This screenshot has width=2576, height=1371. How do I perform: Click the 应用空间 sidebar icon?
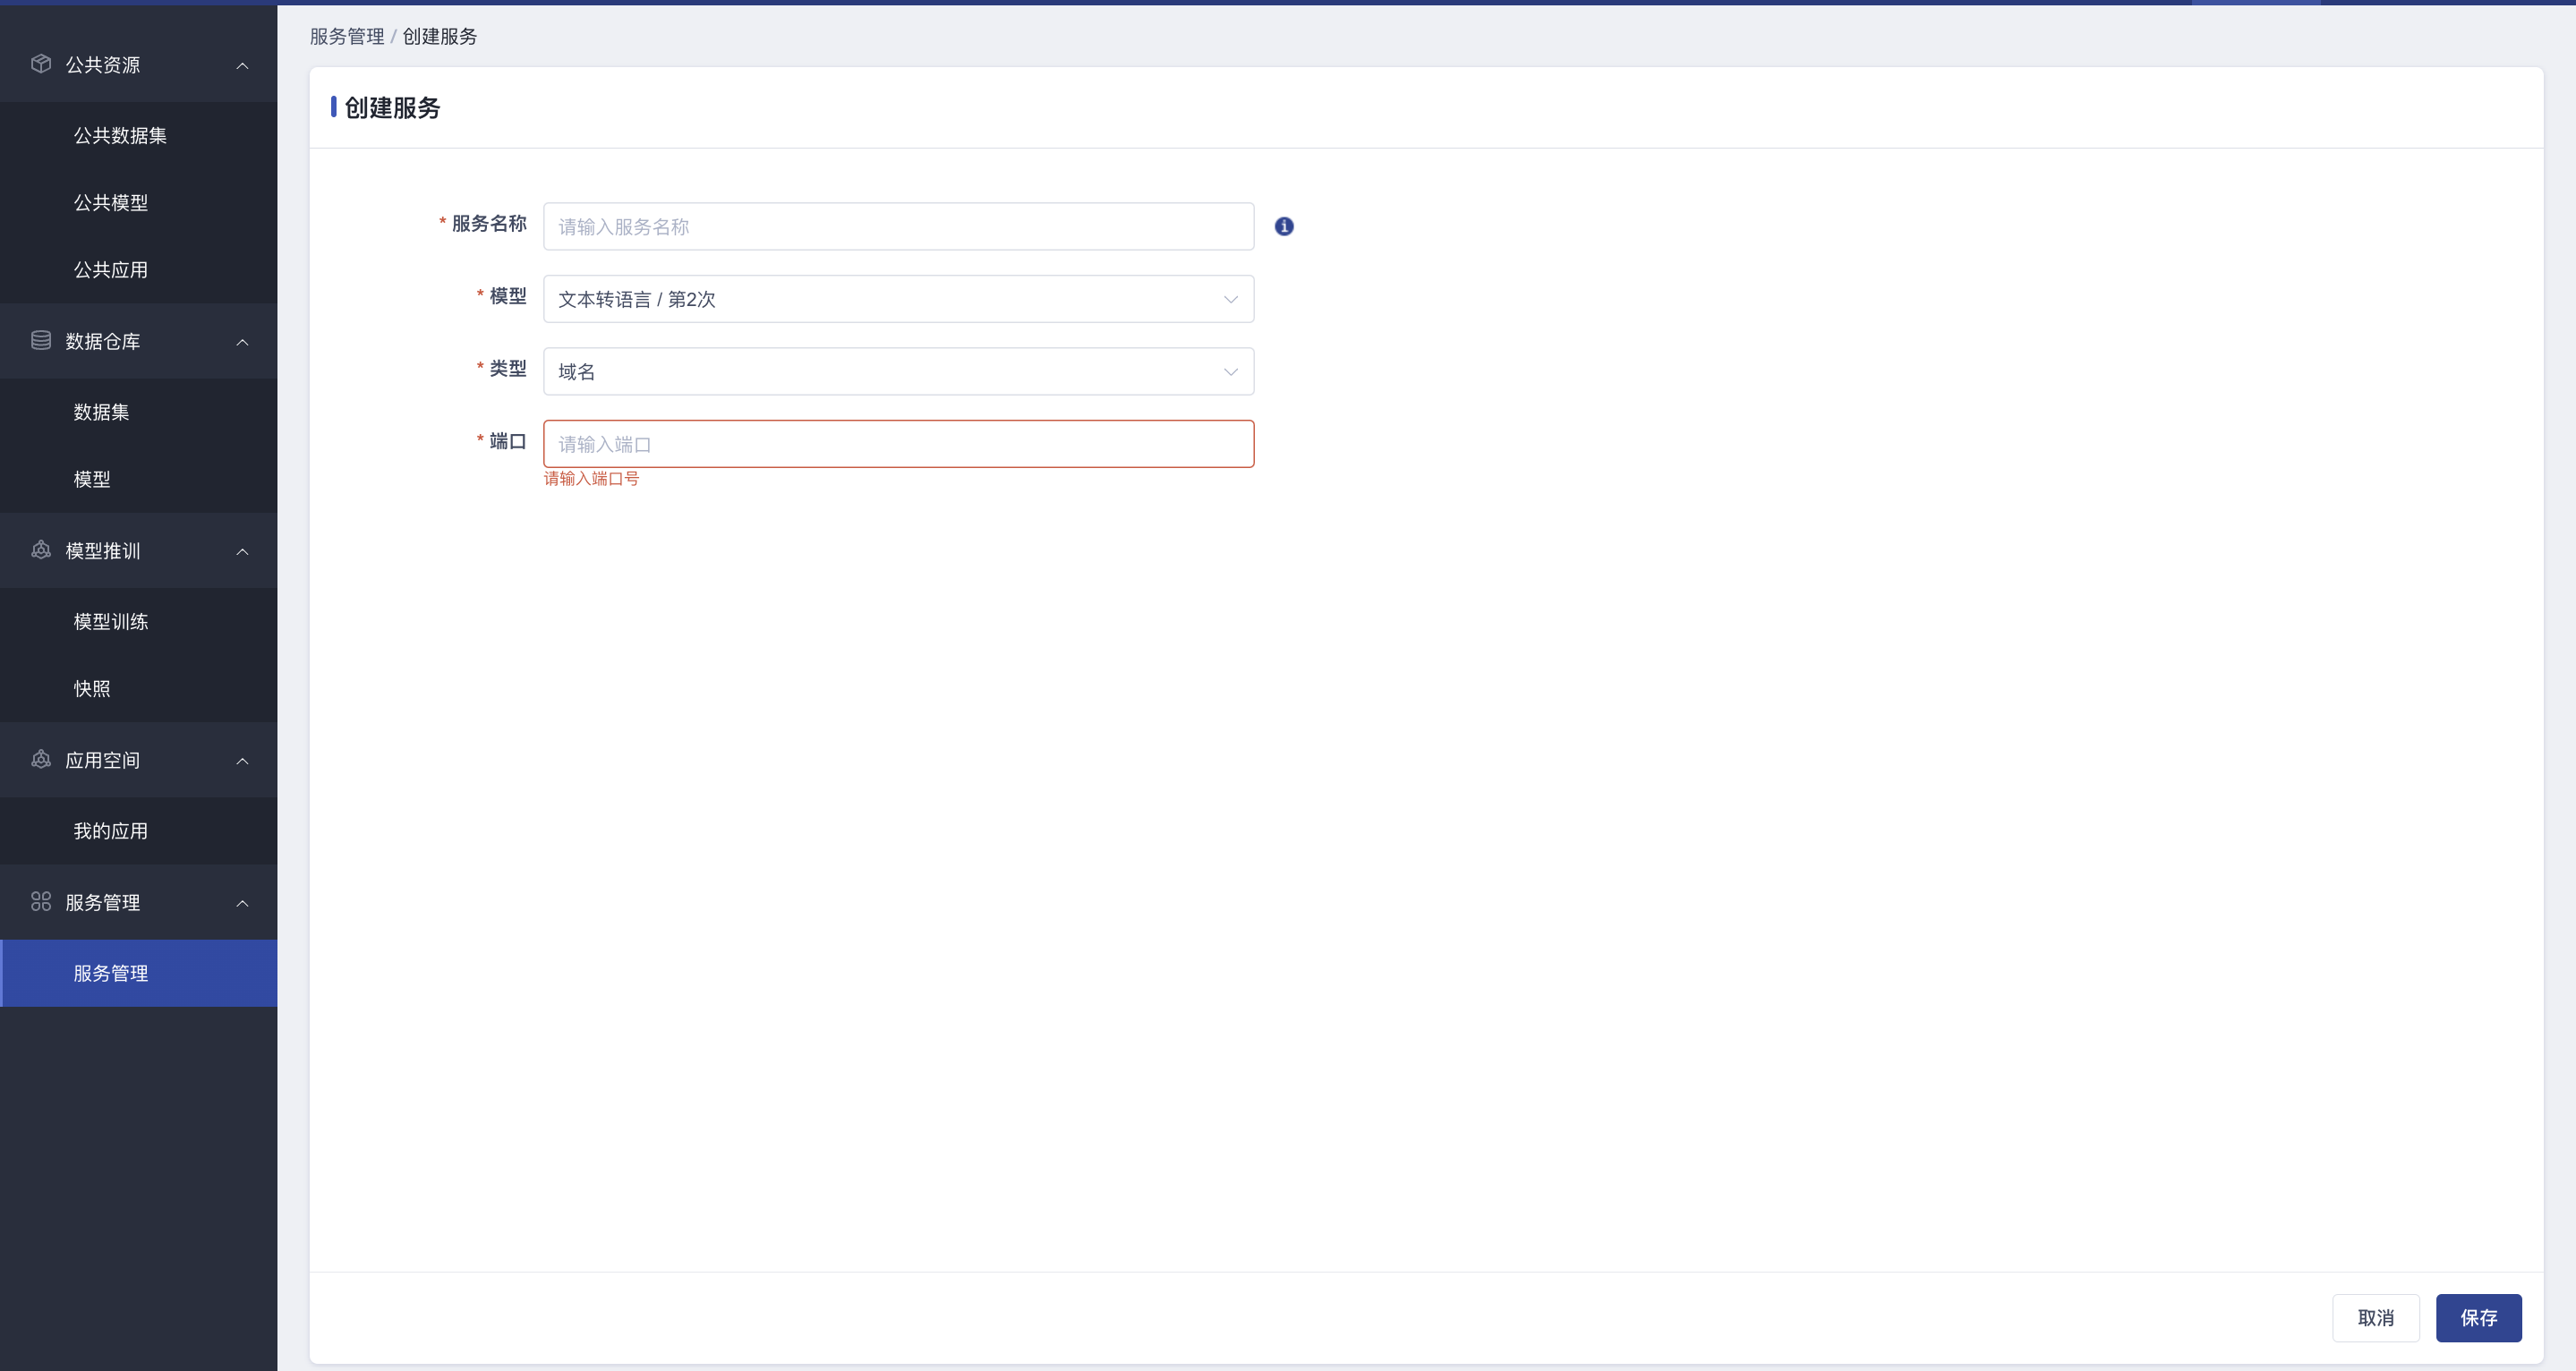(x=41, y=760)
